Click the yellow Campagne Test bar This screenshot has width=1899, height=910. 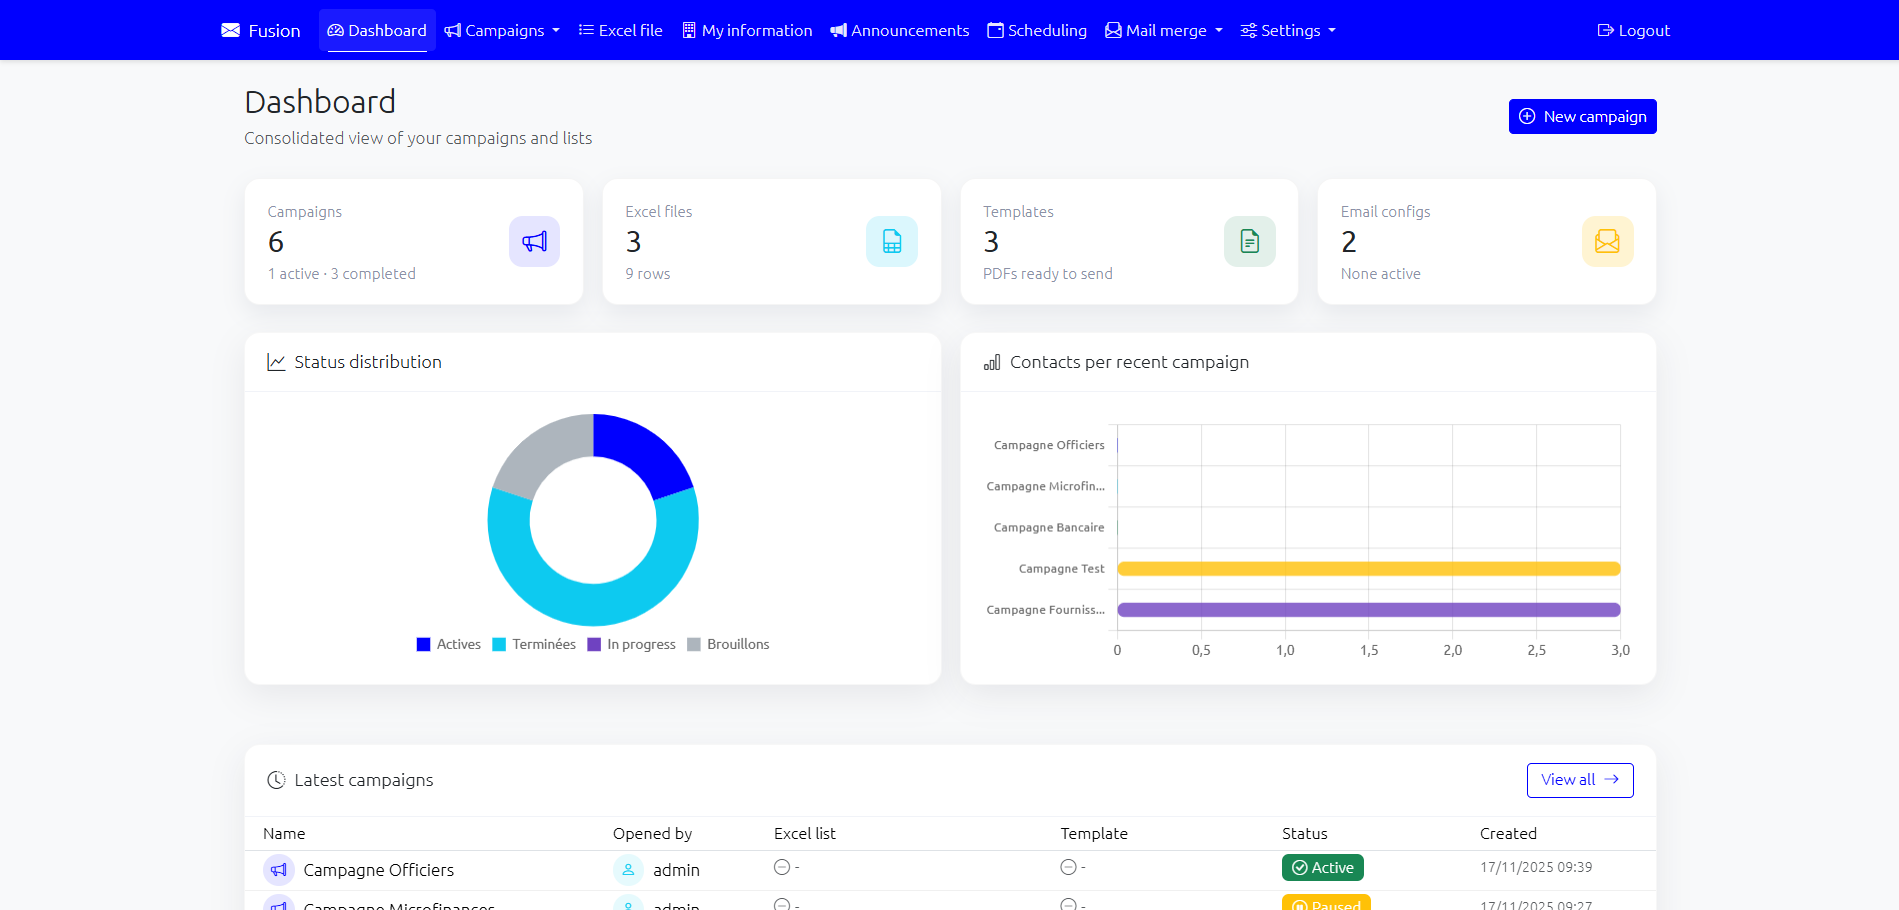click(x=1368, y=569)
